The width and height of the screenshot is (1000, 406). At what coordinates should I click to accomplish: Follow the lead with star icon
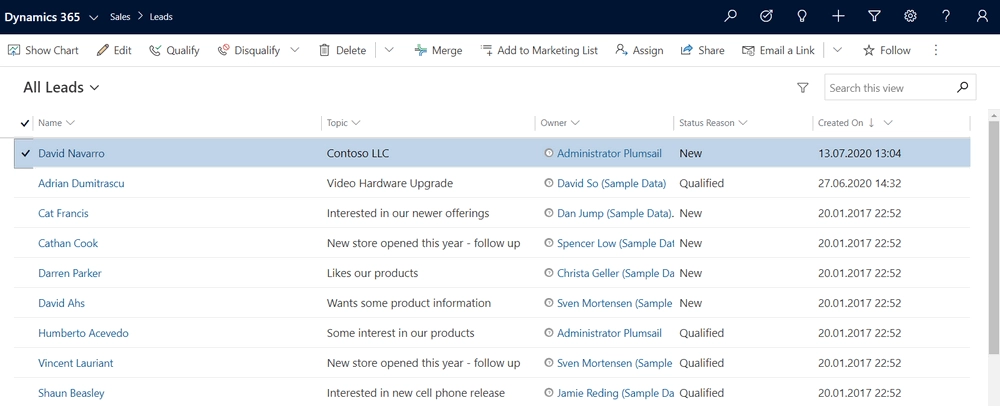pos(886,50)
